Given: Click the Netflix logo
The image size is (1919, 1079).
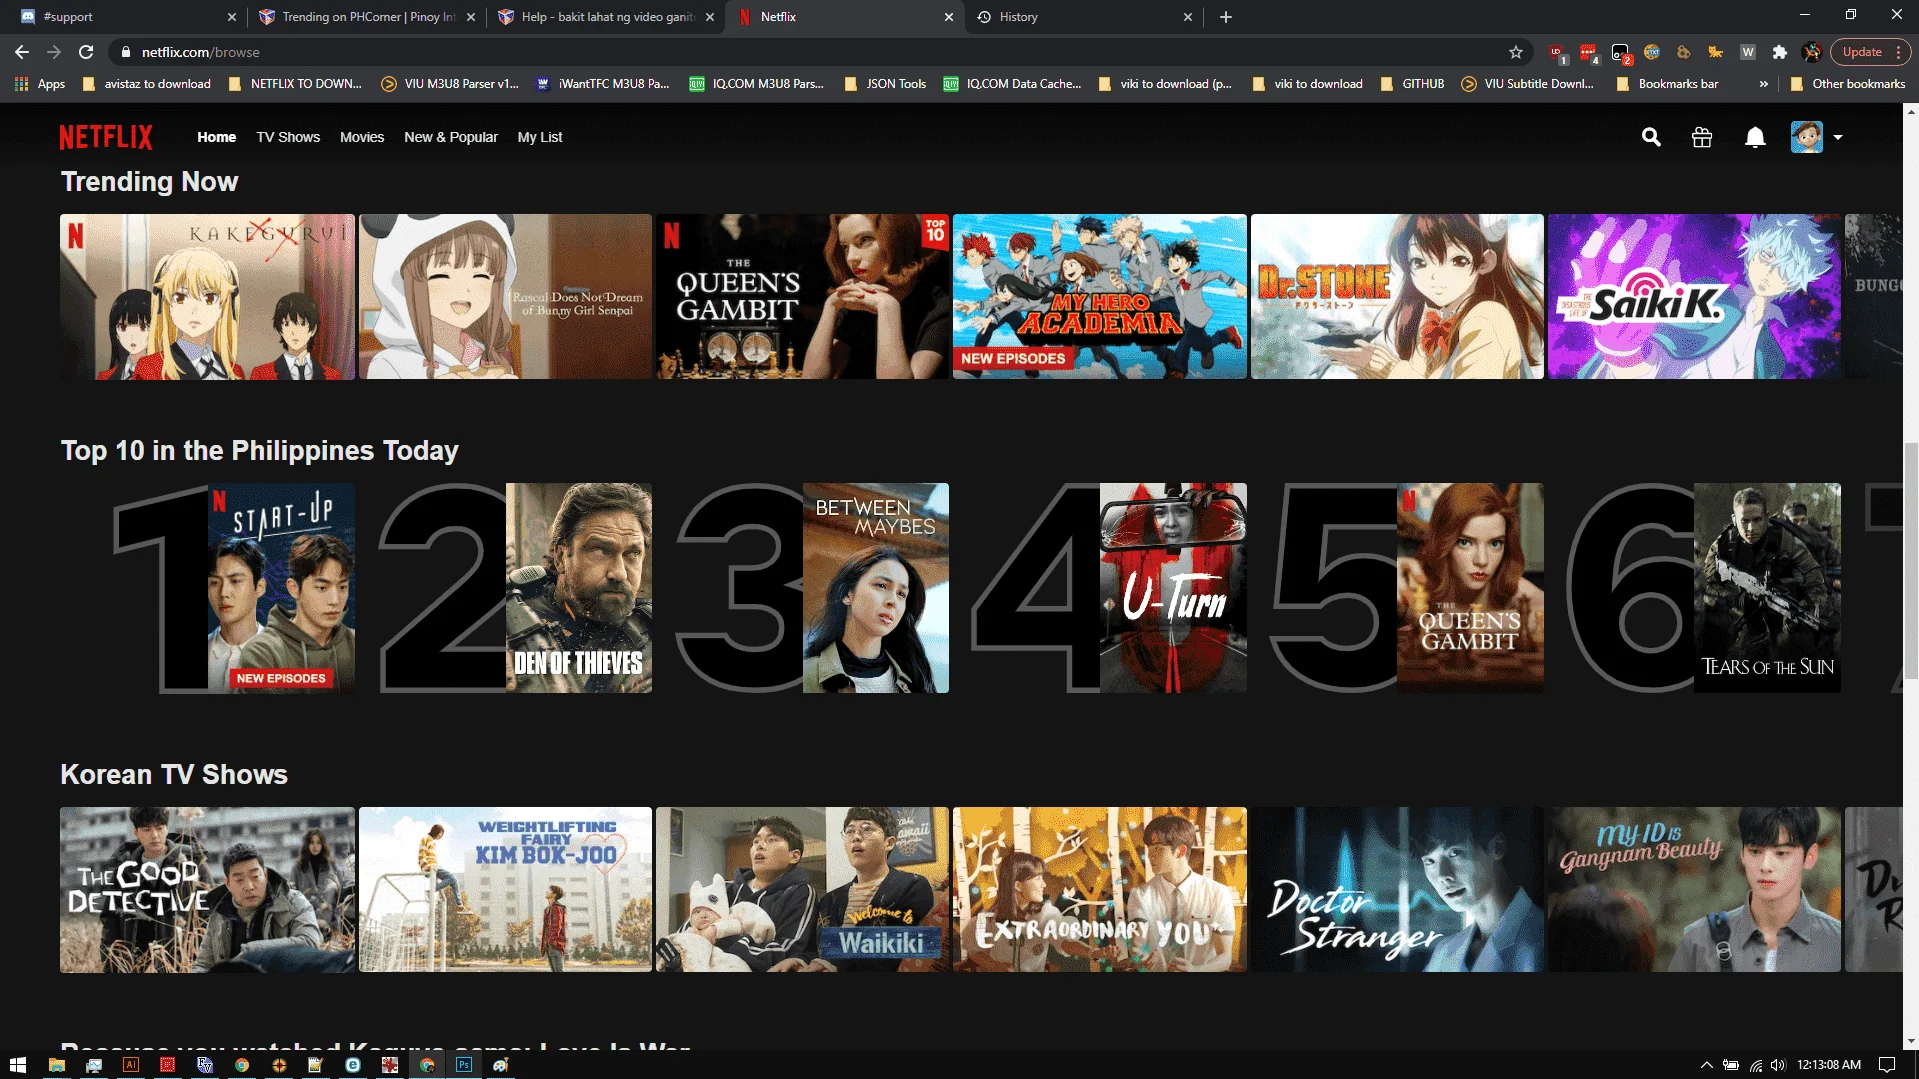Looking at the screenshot, I should (106, 137).
